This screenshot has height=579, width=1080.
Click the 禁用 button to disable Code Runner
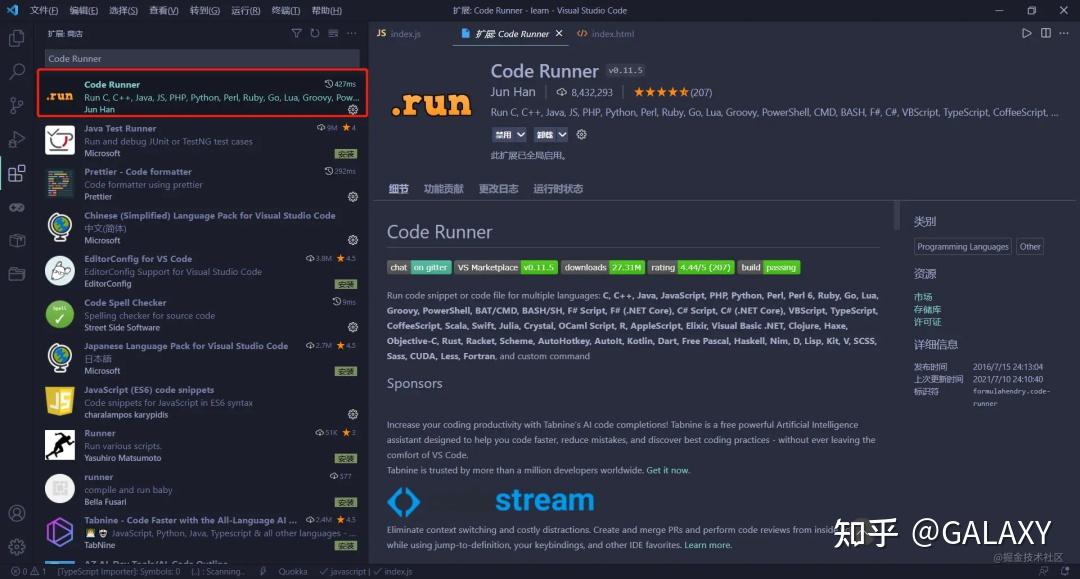(x=503, y=134)
